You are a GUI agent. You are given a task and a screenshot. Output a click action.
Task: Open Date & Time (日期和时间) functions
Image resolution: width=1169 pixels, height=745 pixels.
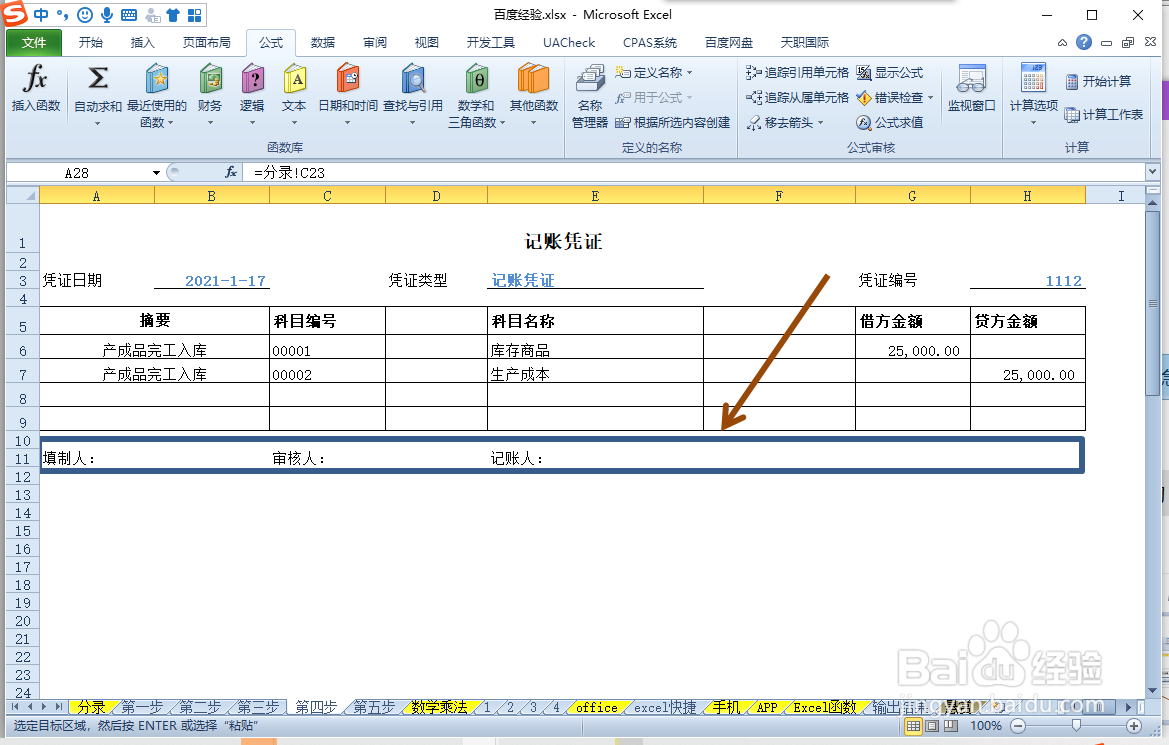[x=347, y=95]
